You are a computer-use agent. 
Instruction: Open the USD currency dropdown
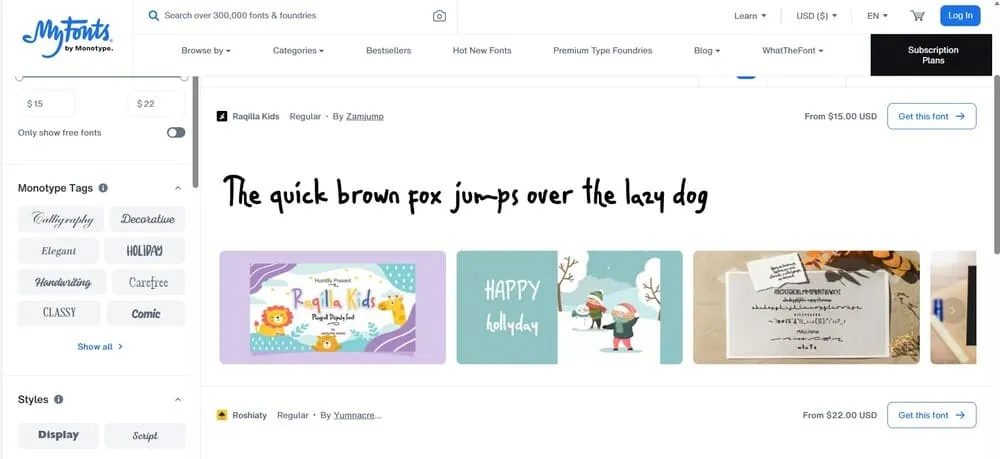(x=816, y=16)
